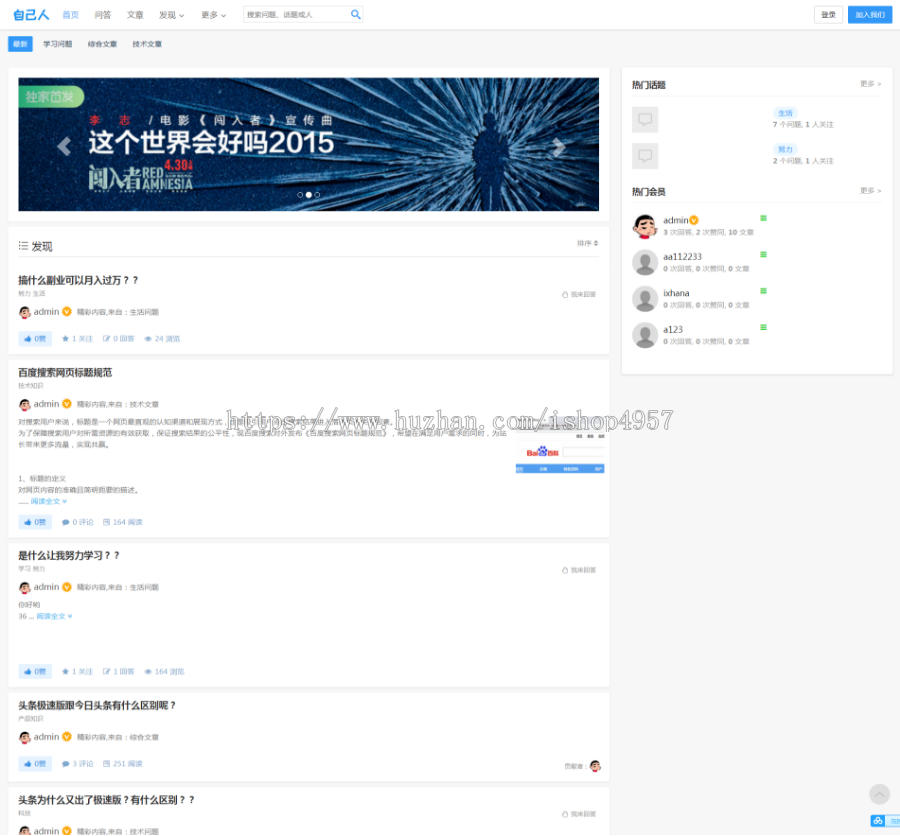
Task: Click the bottom-right blue floating widget
Action: click(885, 821)
